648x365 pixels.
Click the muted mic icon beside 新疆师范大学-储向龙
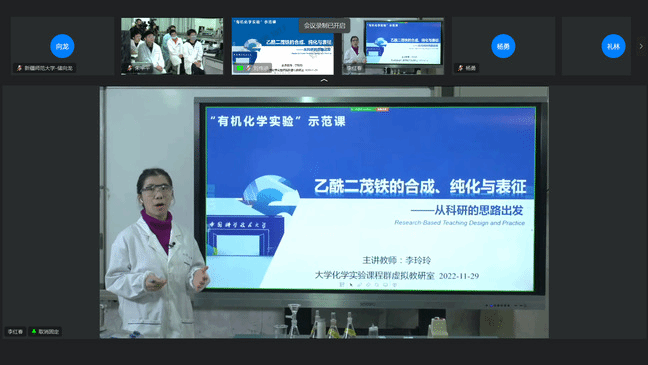[19, 68]
